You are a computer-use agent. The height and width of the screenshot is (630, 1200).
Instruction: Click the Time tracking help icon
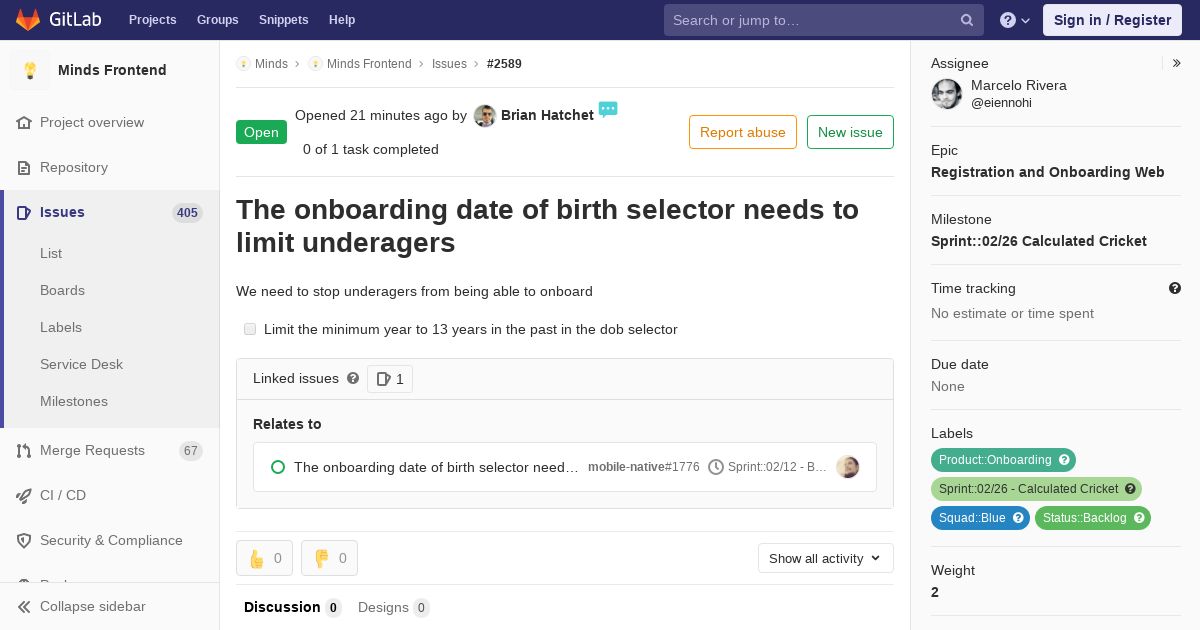[x=1175, y=288]
